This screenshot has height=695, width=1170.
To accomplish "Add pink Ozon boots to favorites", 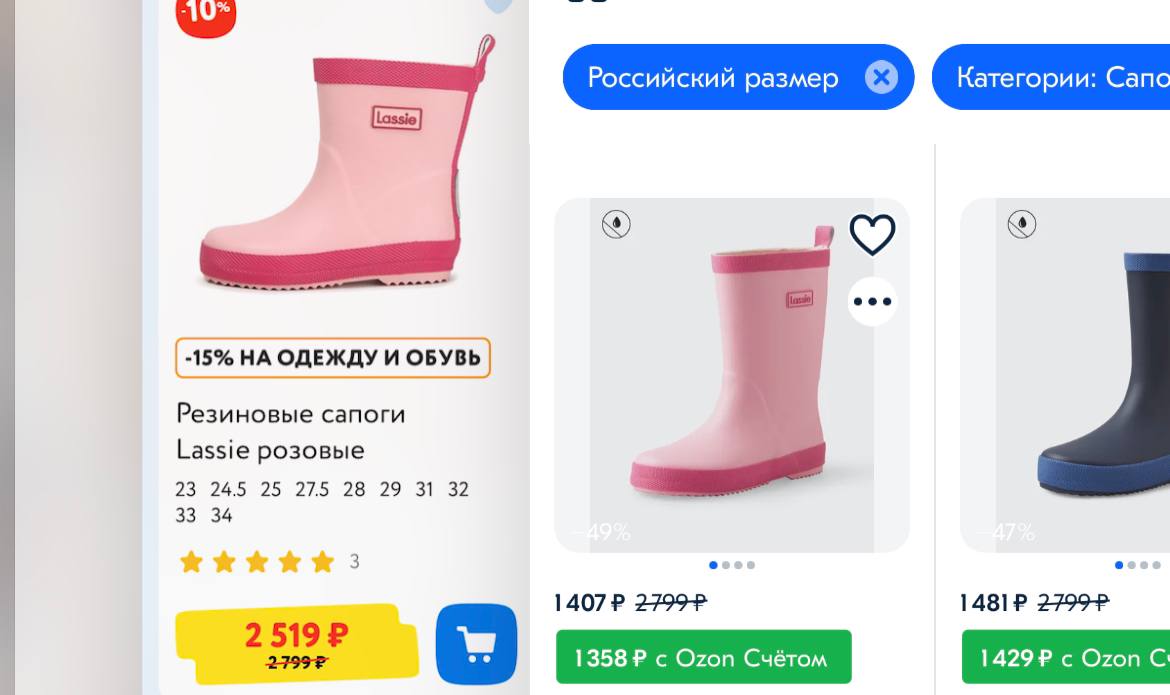I will 871,236.
